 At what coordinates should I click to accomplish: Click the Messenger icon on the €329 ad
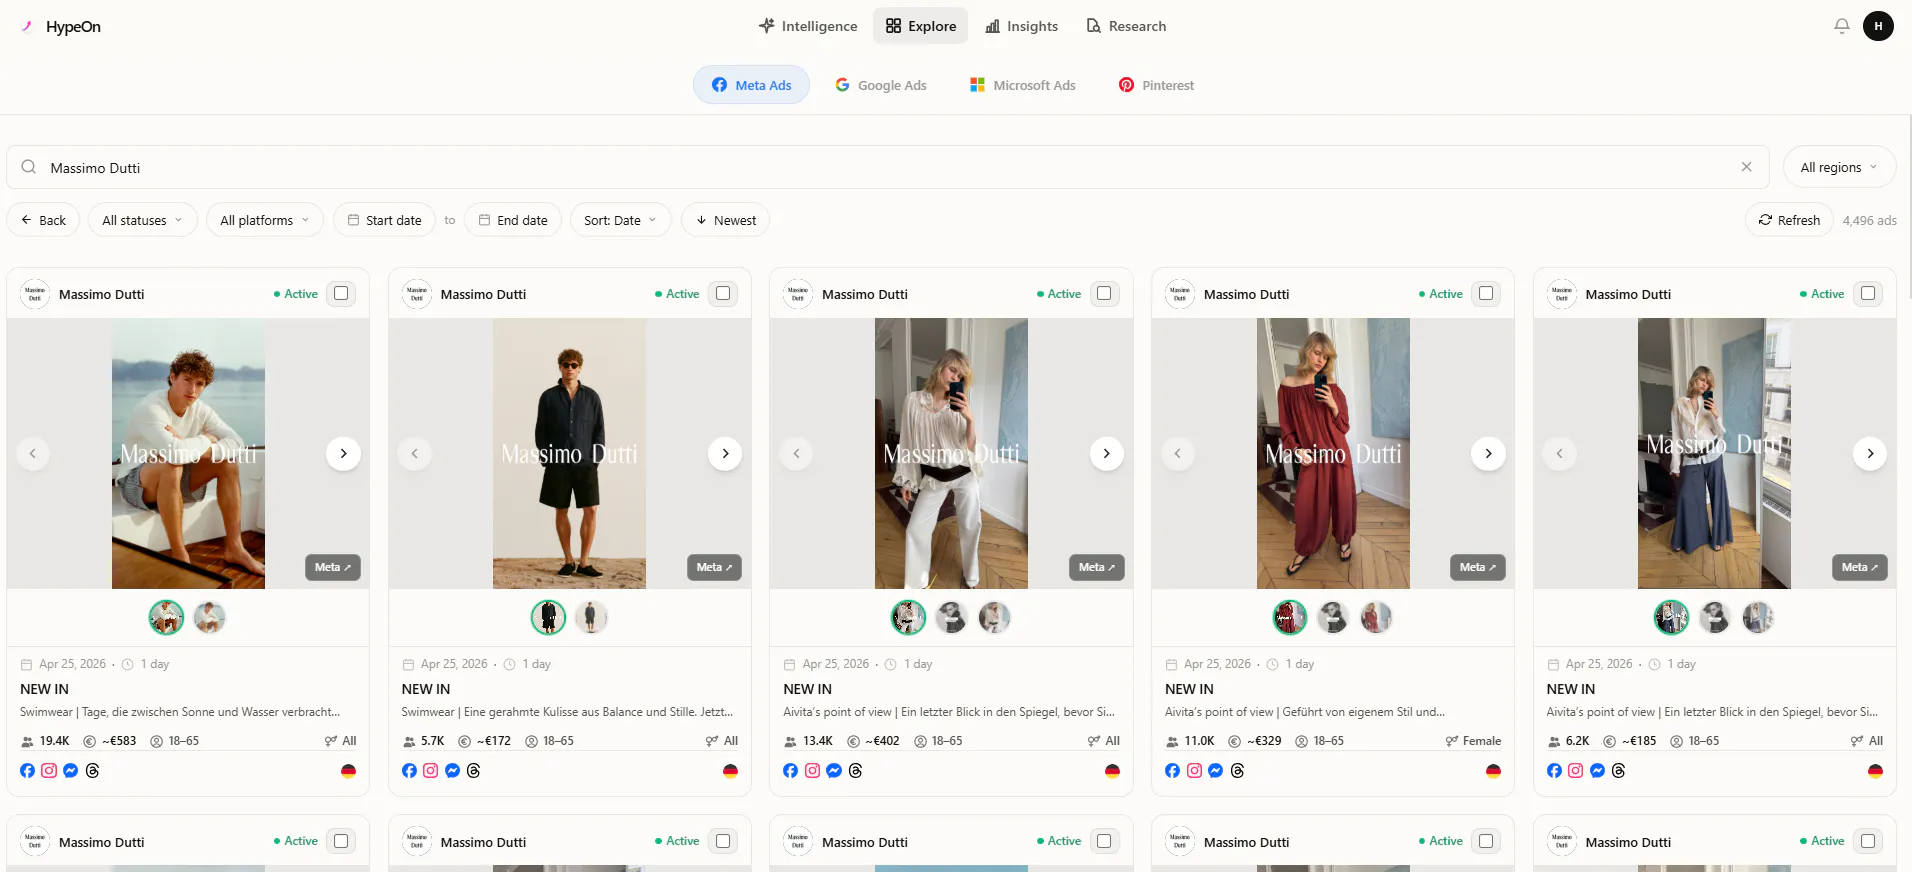(x=1215, y=771)
